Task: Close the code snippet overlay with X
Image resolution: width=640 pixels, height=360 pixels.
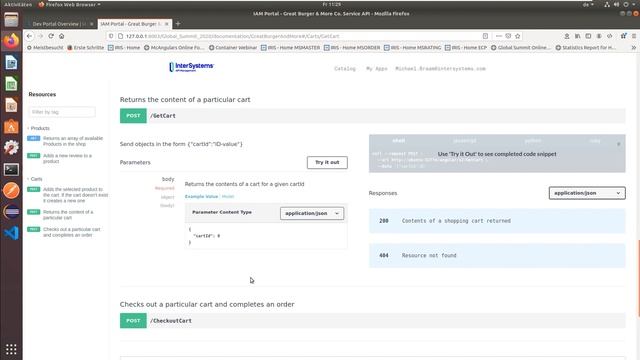Action: (618, 144)
